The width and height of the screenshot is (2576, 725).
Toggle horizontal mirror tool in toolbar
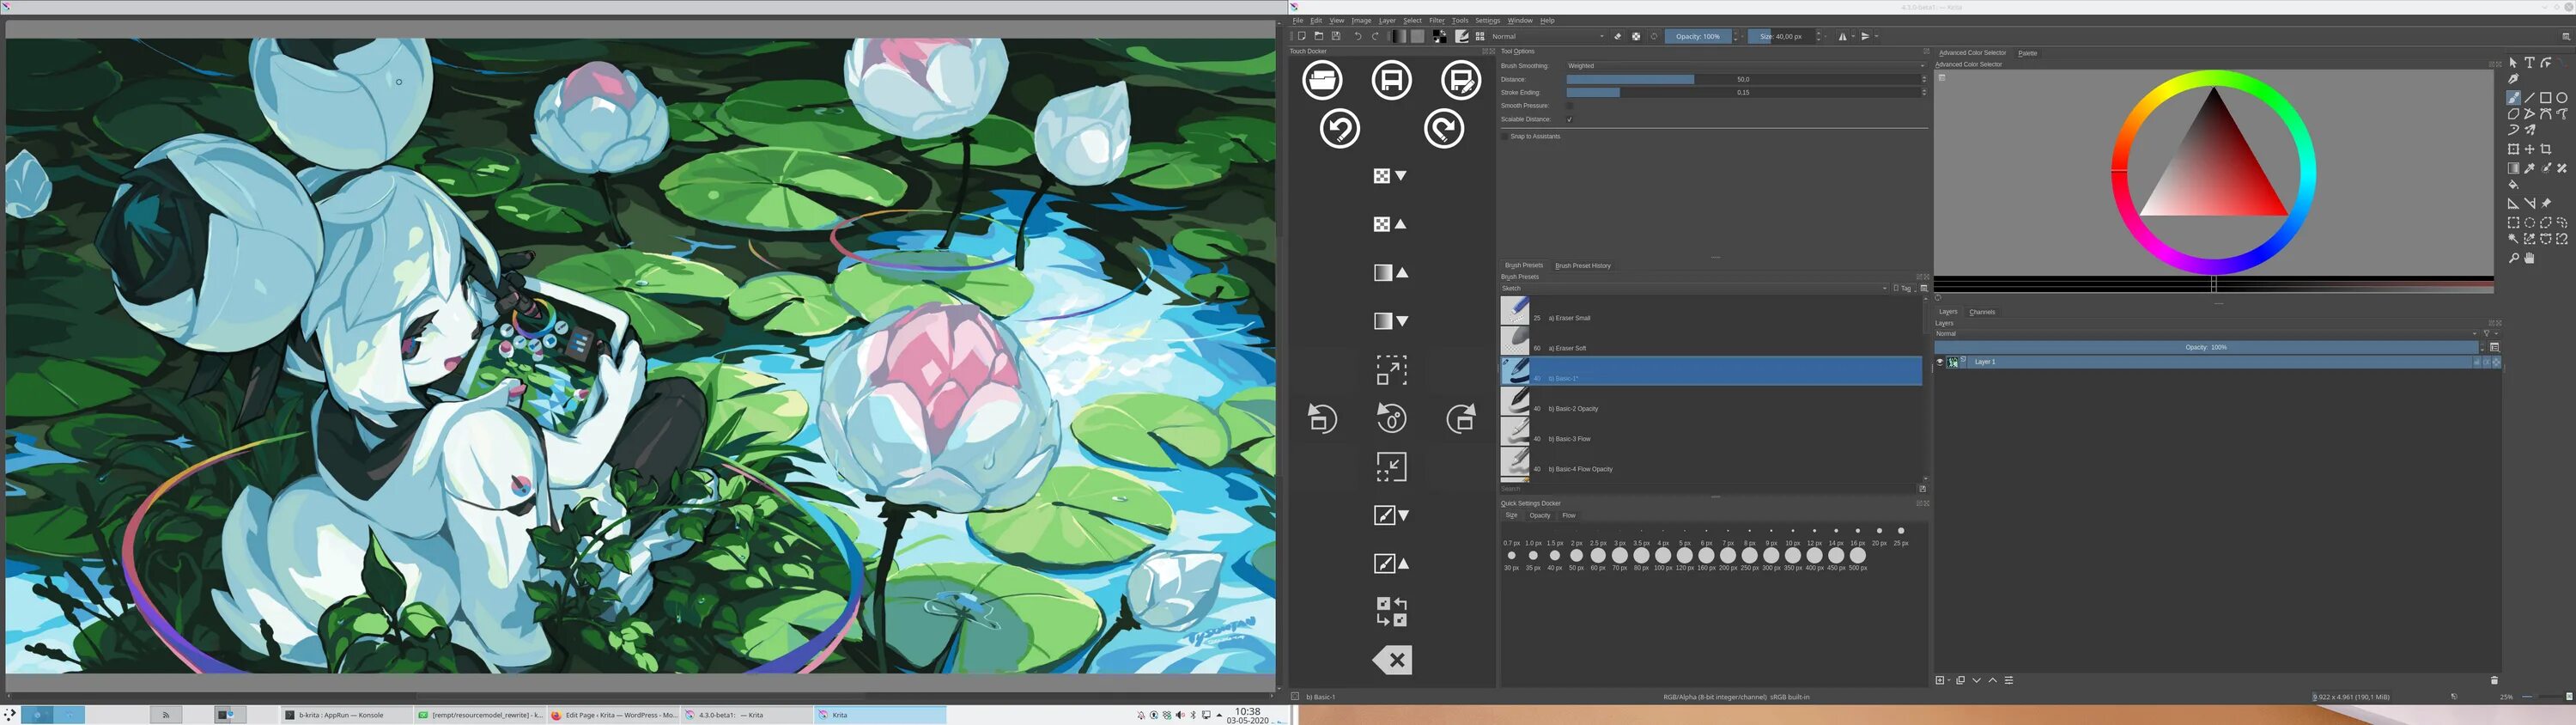pos(1841,36)
